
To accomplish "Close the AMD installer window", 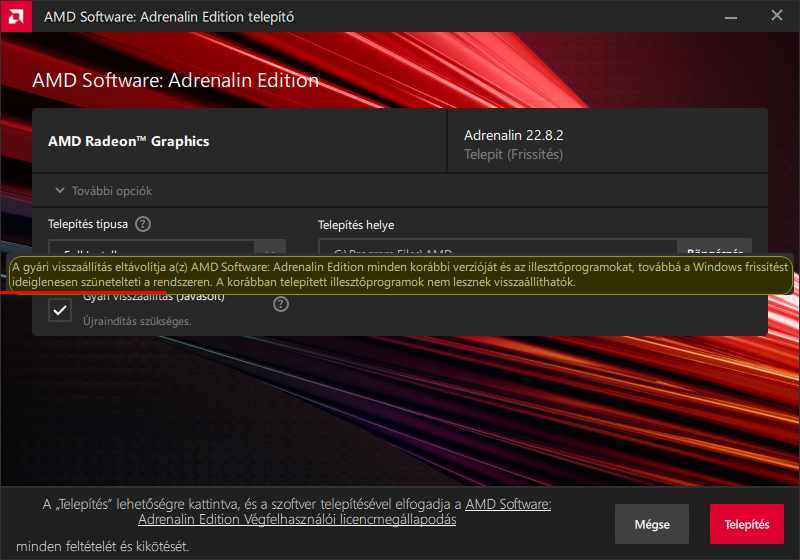I will coord(777,16).
